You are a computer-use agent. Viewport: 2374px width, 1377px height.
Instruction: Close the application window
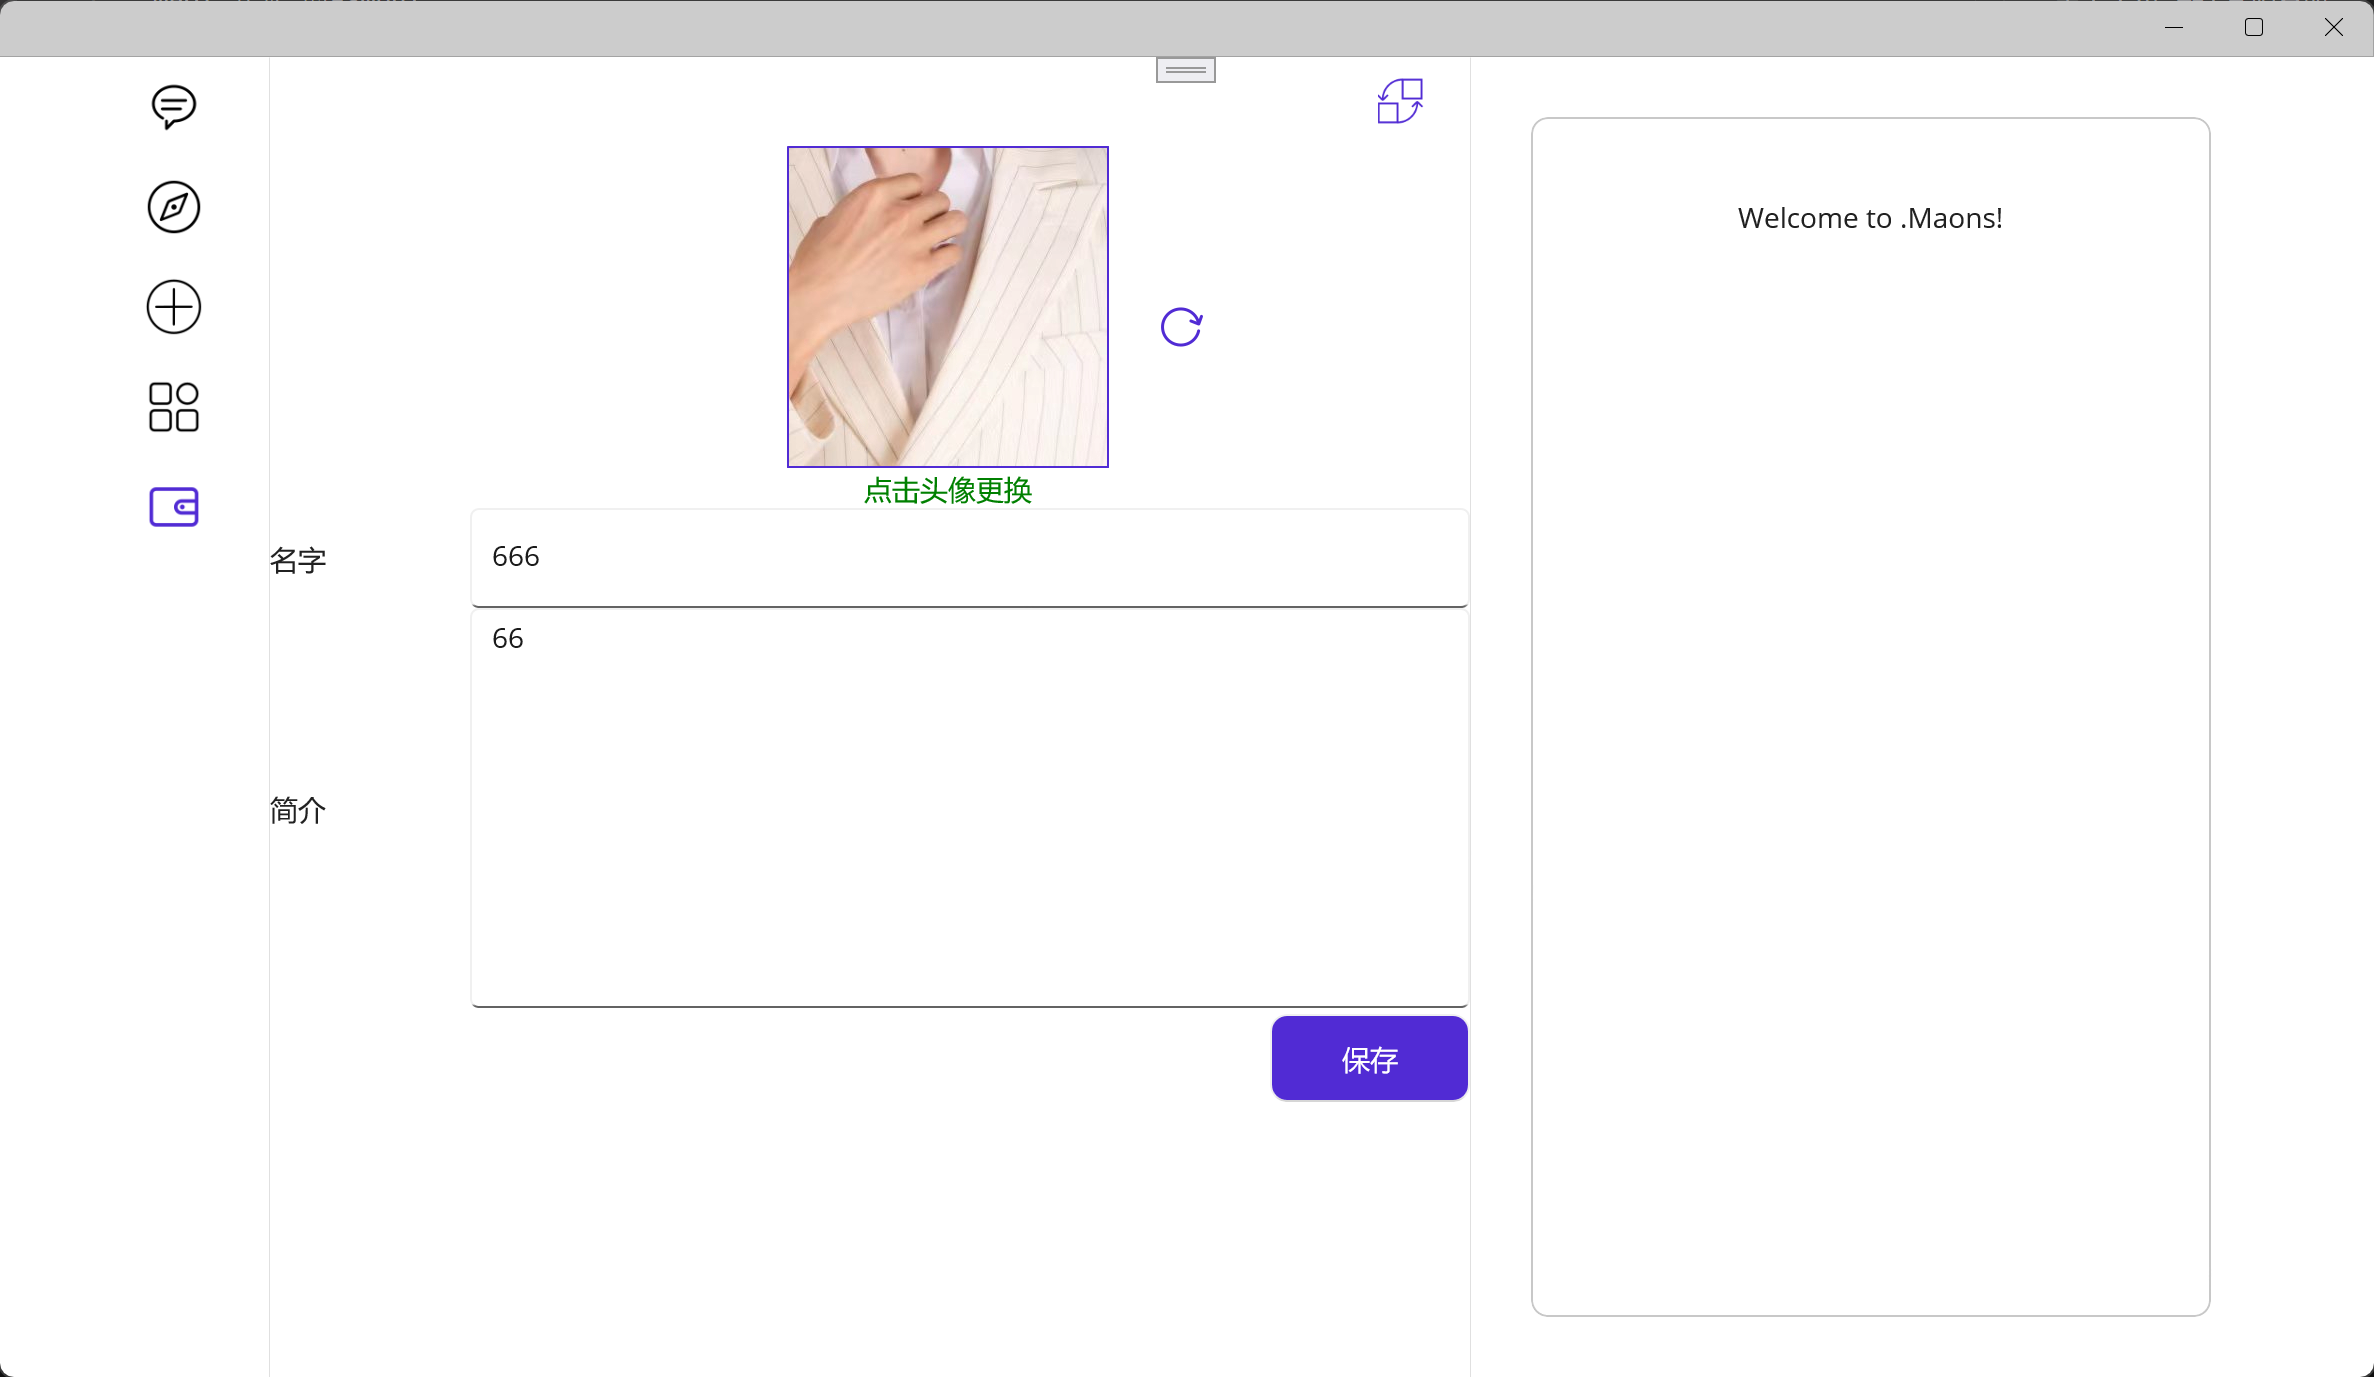tap(2334, 27)
